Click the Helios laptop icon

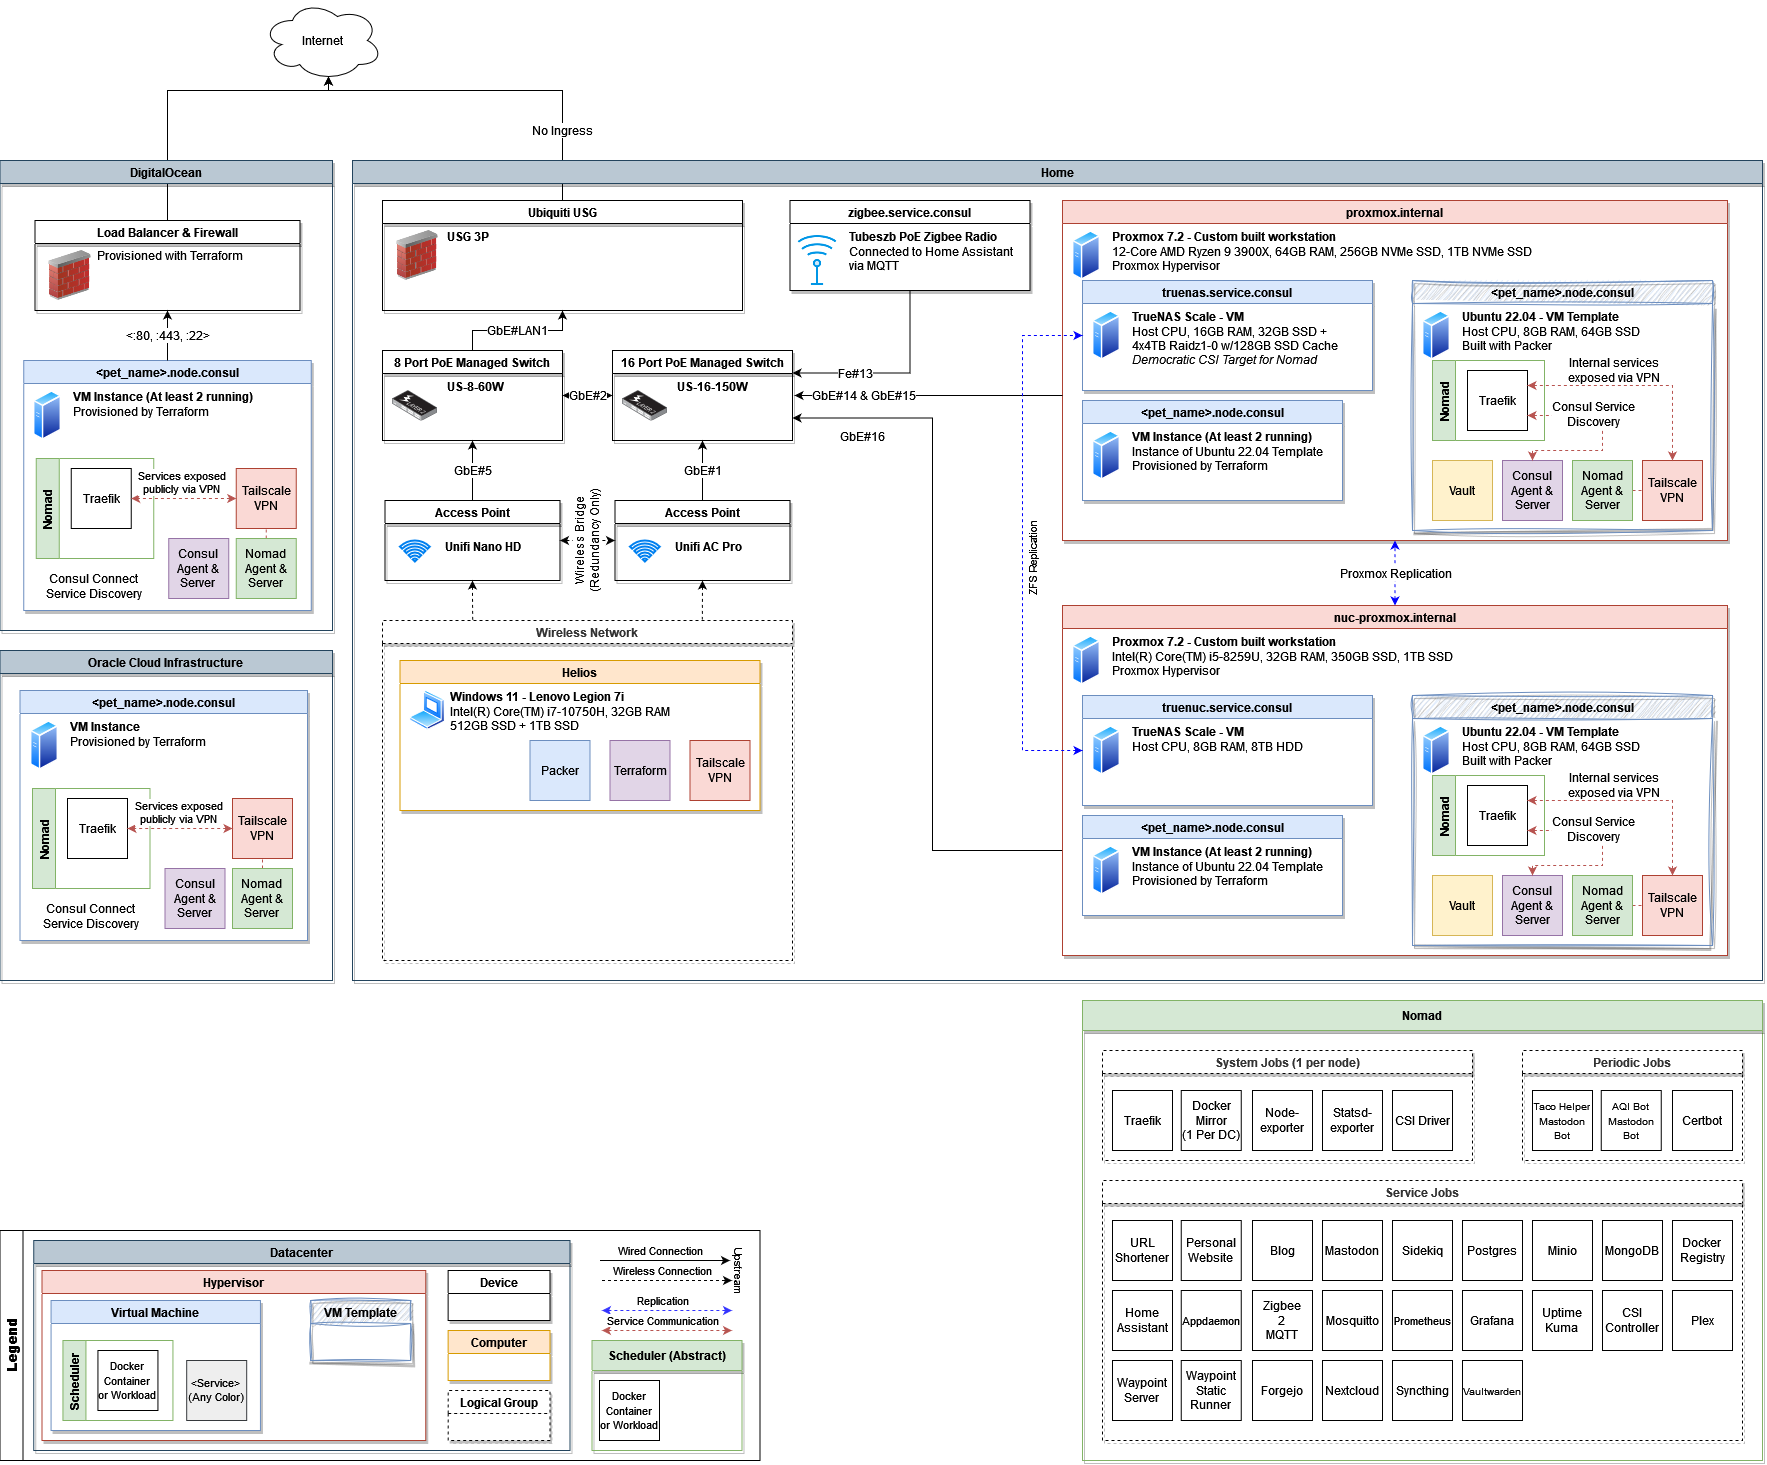427,710
